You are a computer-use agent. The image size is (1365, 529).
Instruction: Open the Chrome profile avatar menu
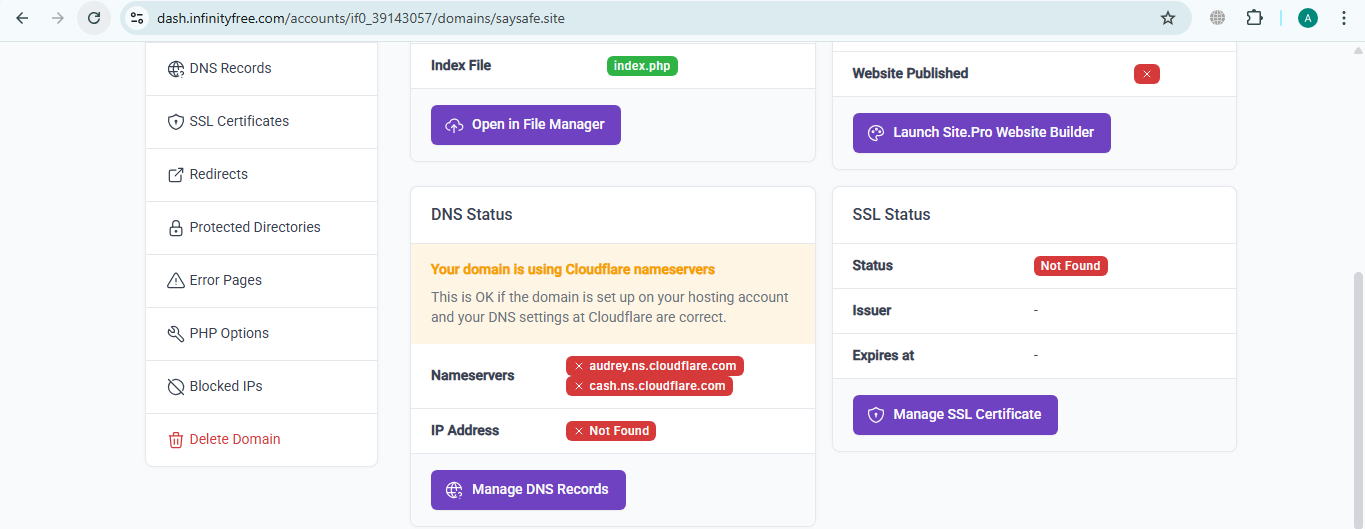click(x=1307, y=18)
